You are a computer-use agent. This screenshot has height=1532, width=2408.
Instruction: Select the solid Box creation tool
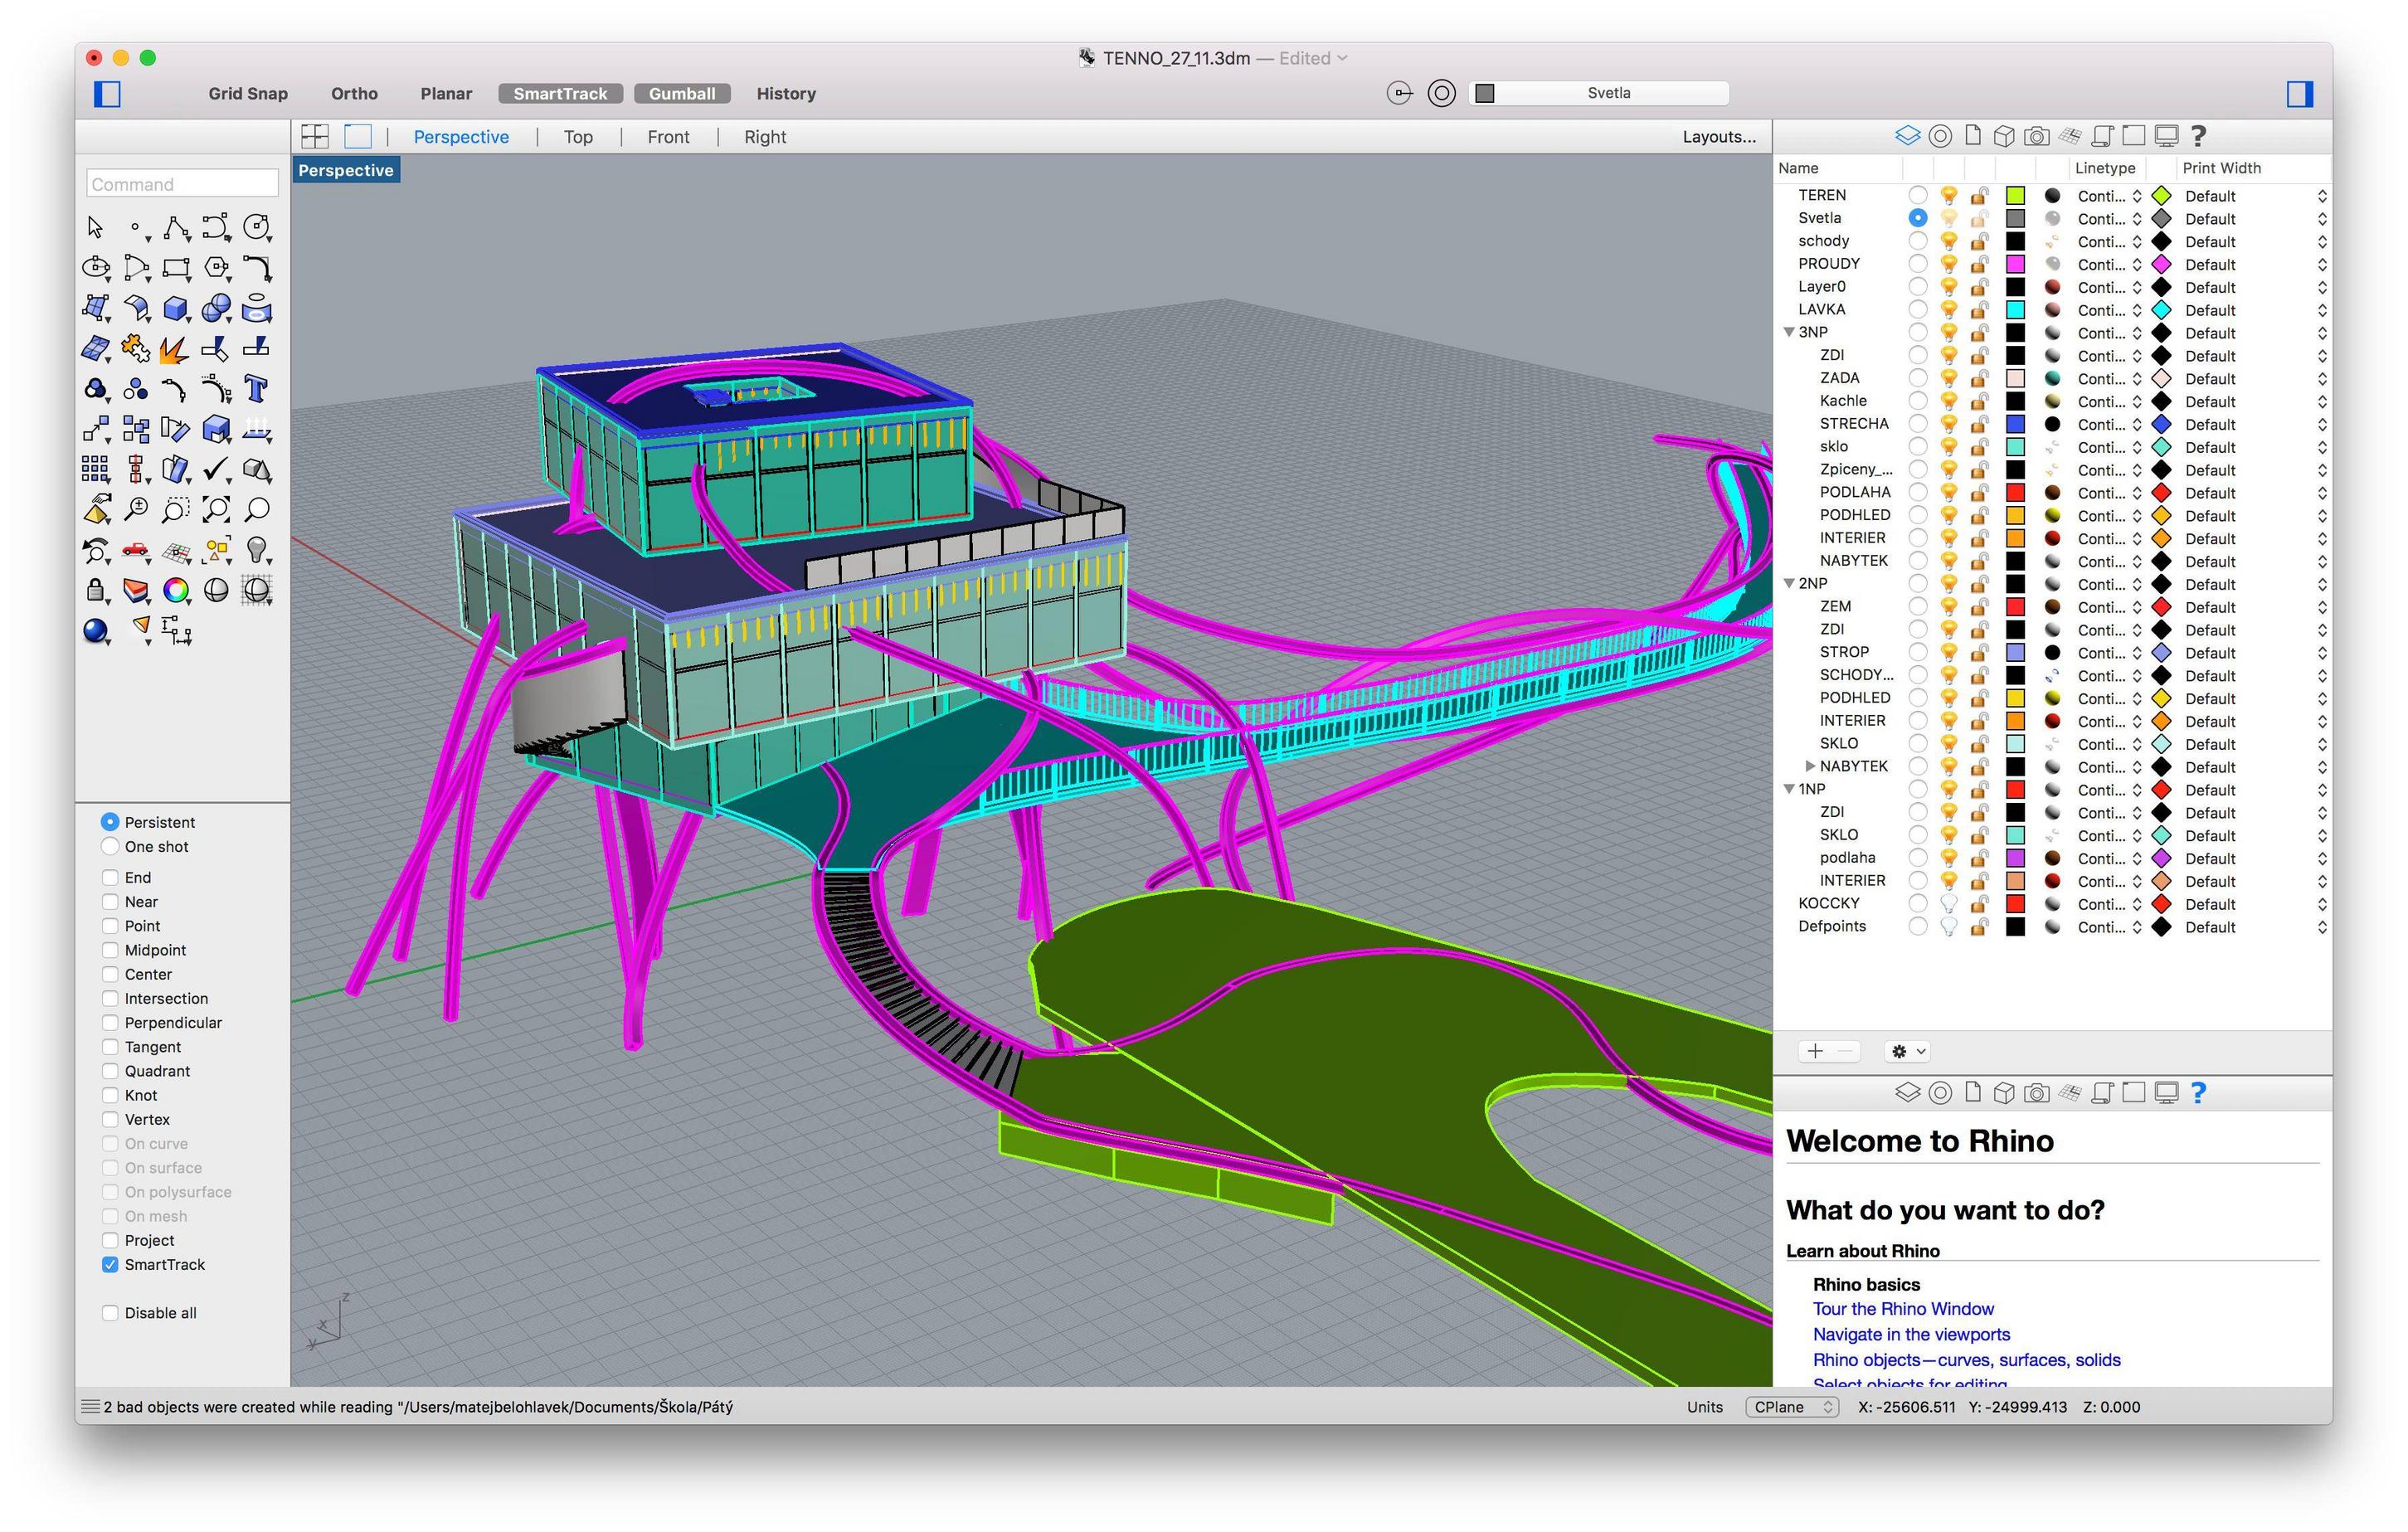point(176,308)
